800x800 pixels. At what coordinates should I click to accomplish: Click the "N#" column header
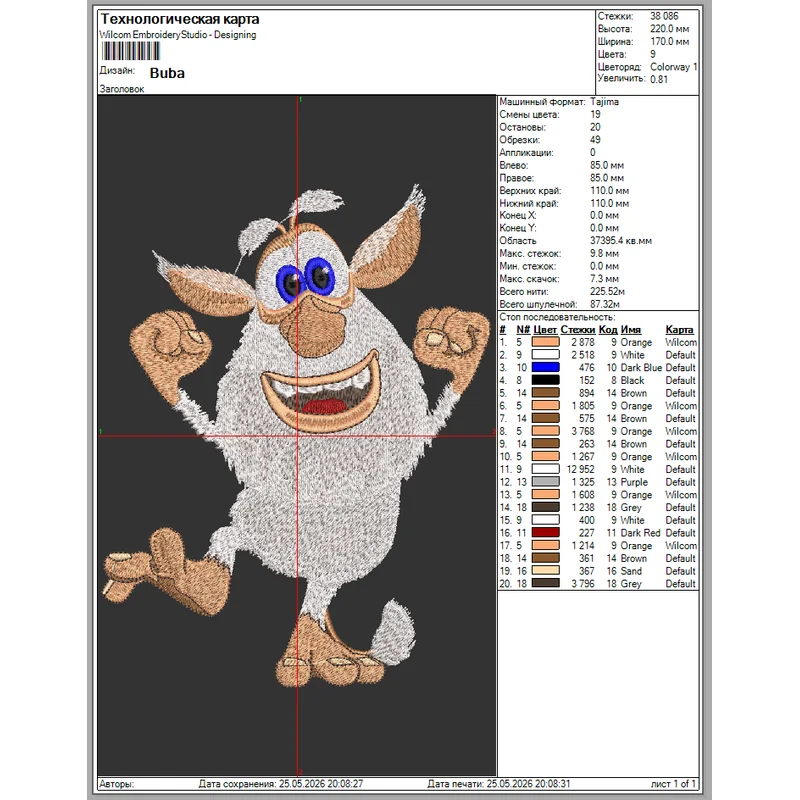[x=522, y=330]
